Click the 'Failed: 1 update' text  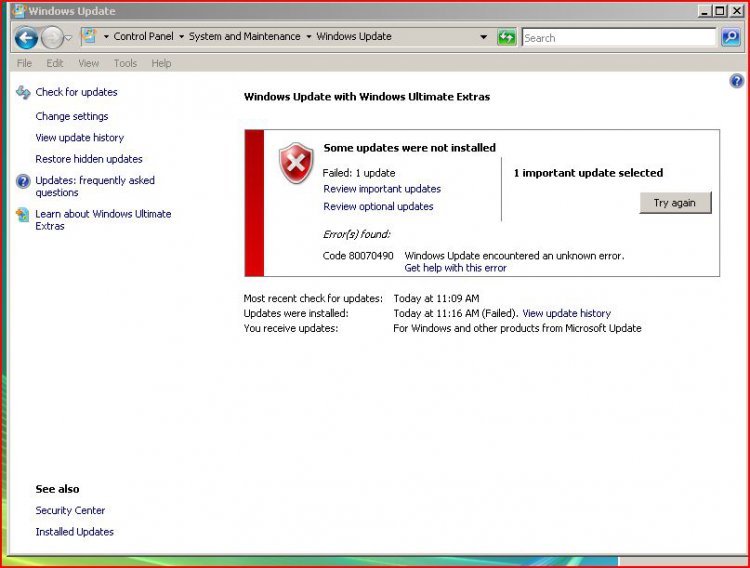click(359, 173)
